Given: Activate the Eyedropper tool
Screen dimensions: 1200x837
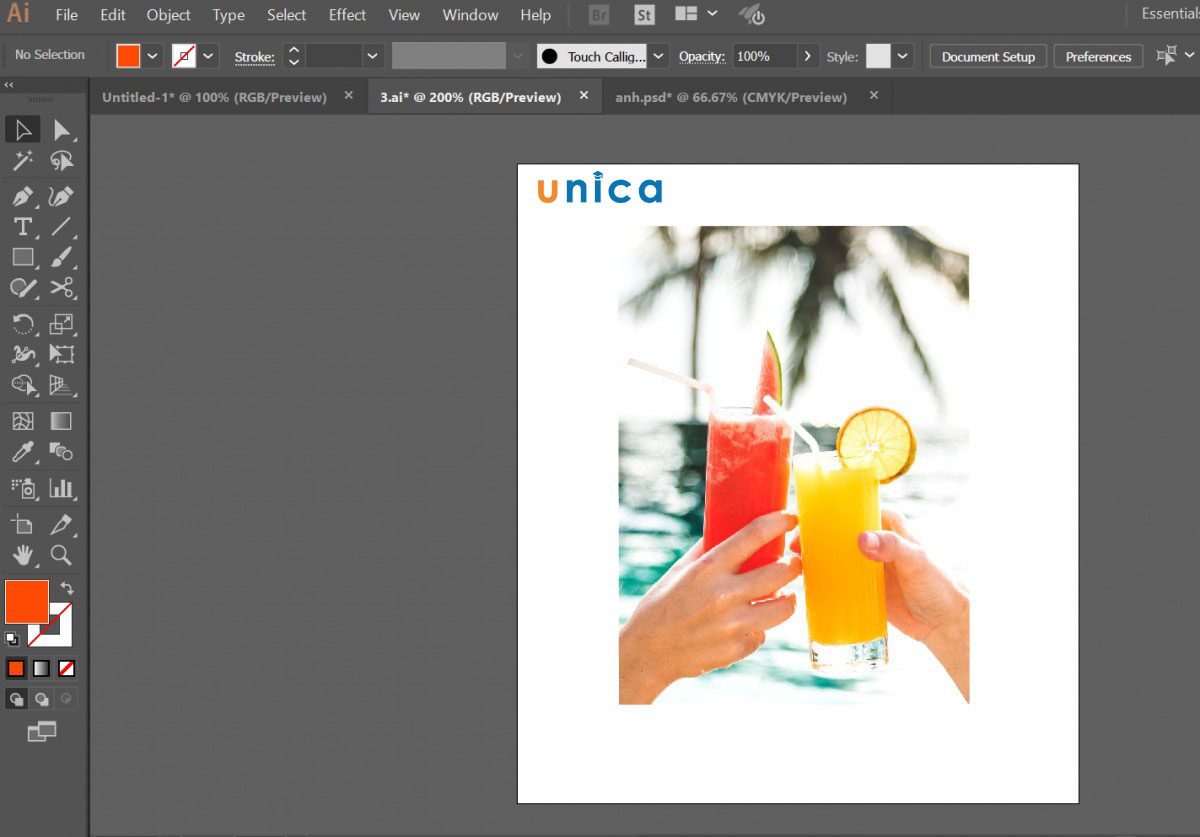Looking at the screenshot, I should (x=23, y=452).
